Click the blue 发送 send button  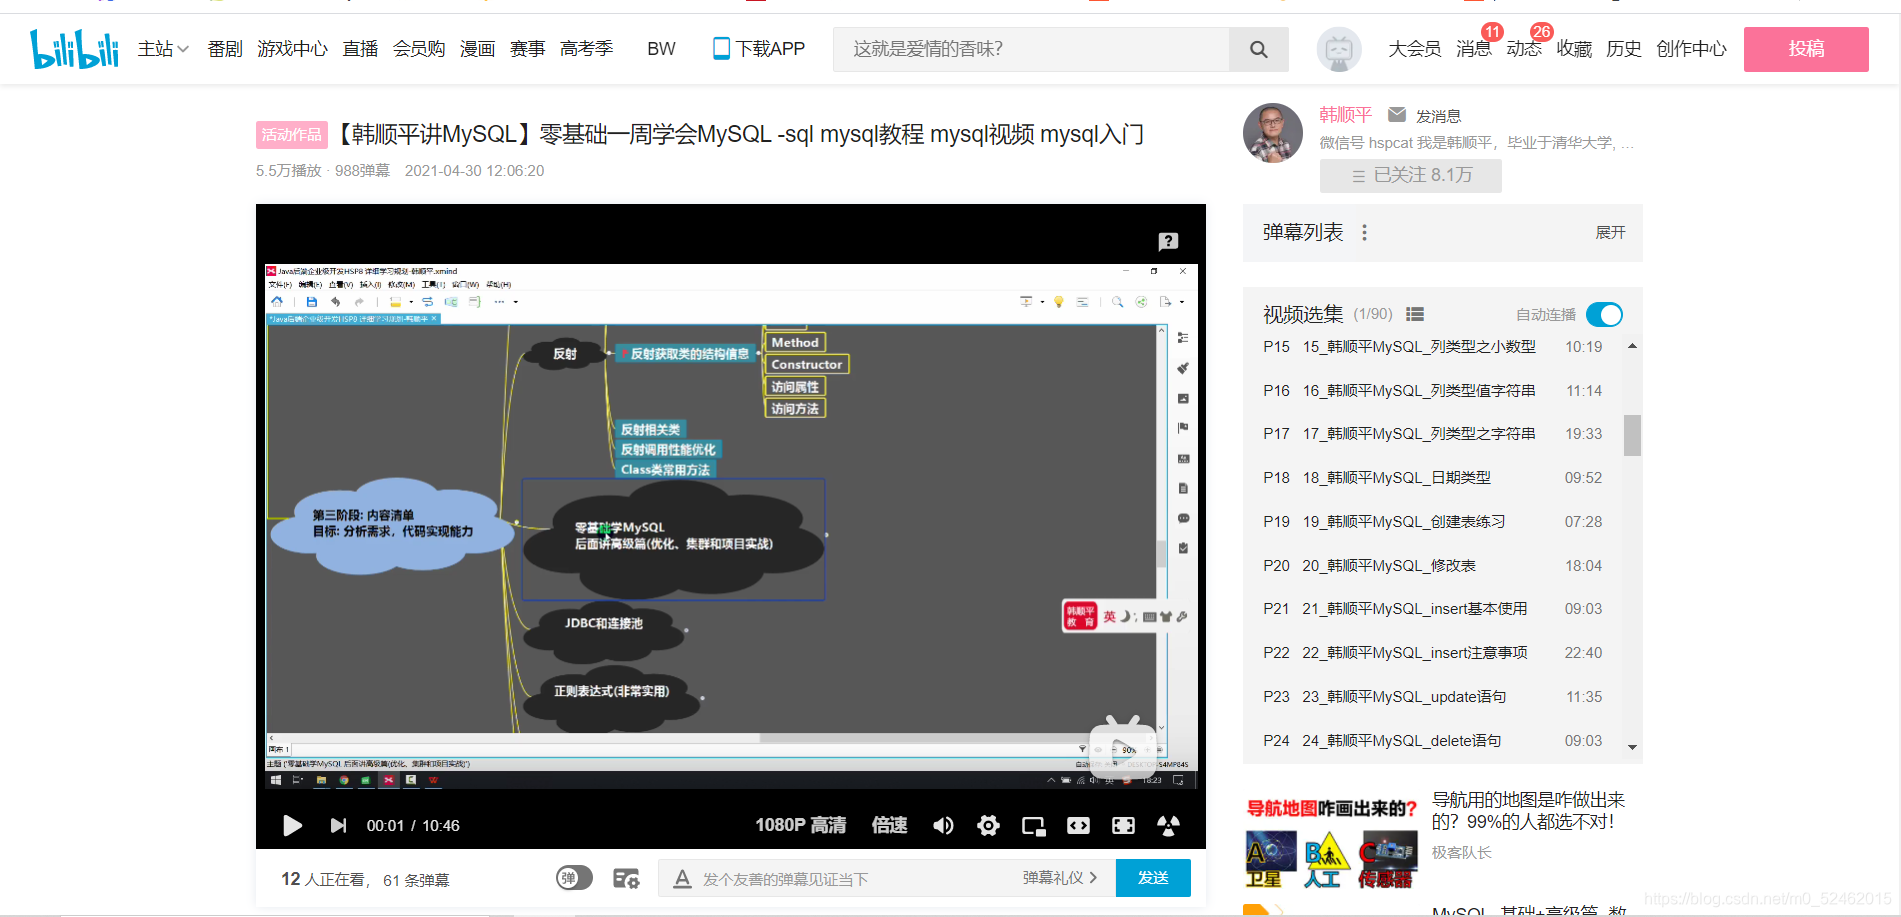[x=1153, y=877]
